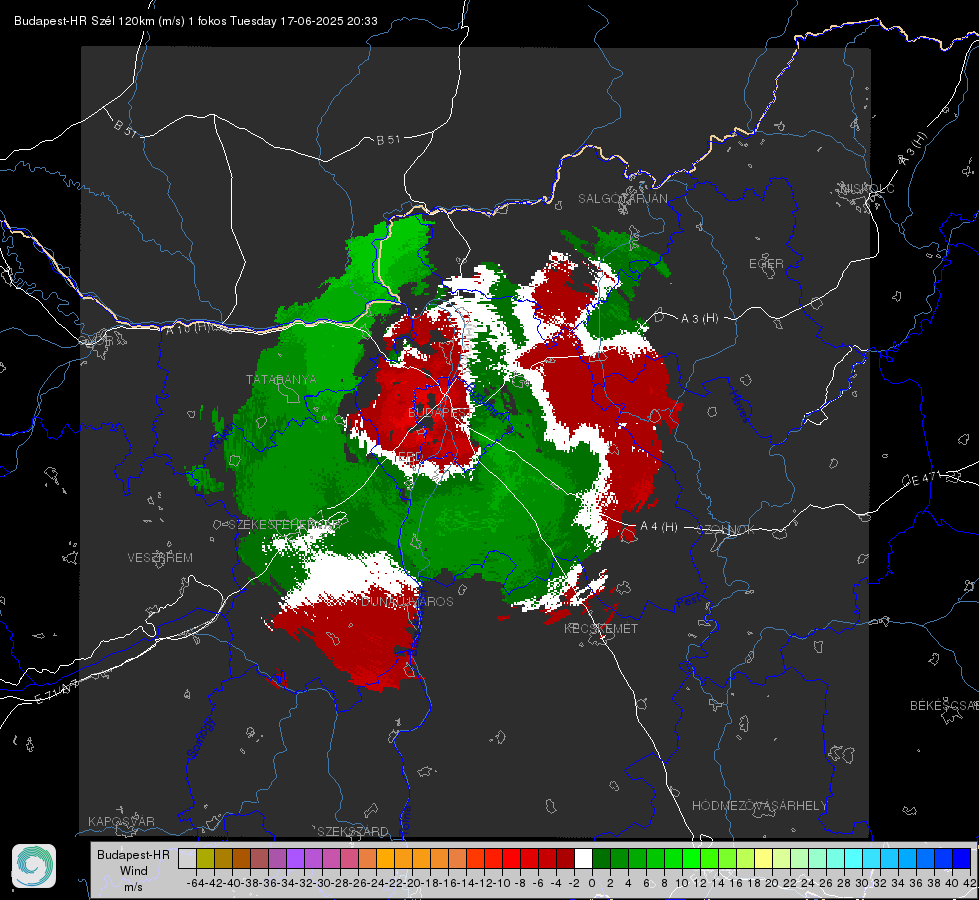
Task: Select the cyan swatch between 28 and 30
Action: [854, 858]
